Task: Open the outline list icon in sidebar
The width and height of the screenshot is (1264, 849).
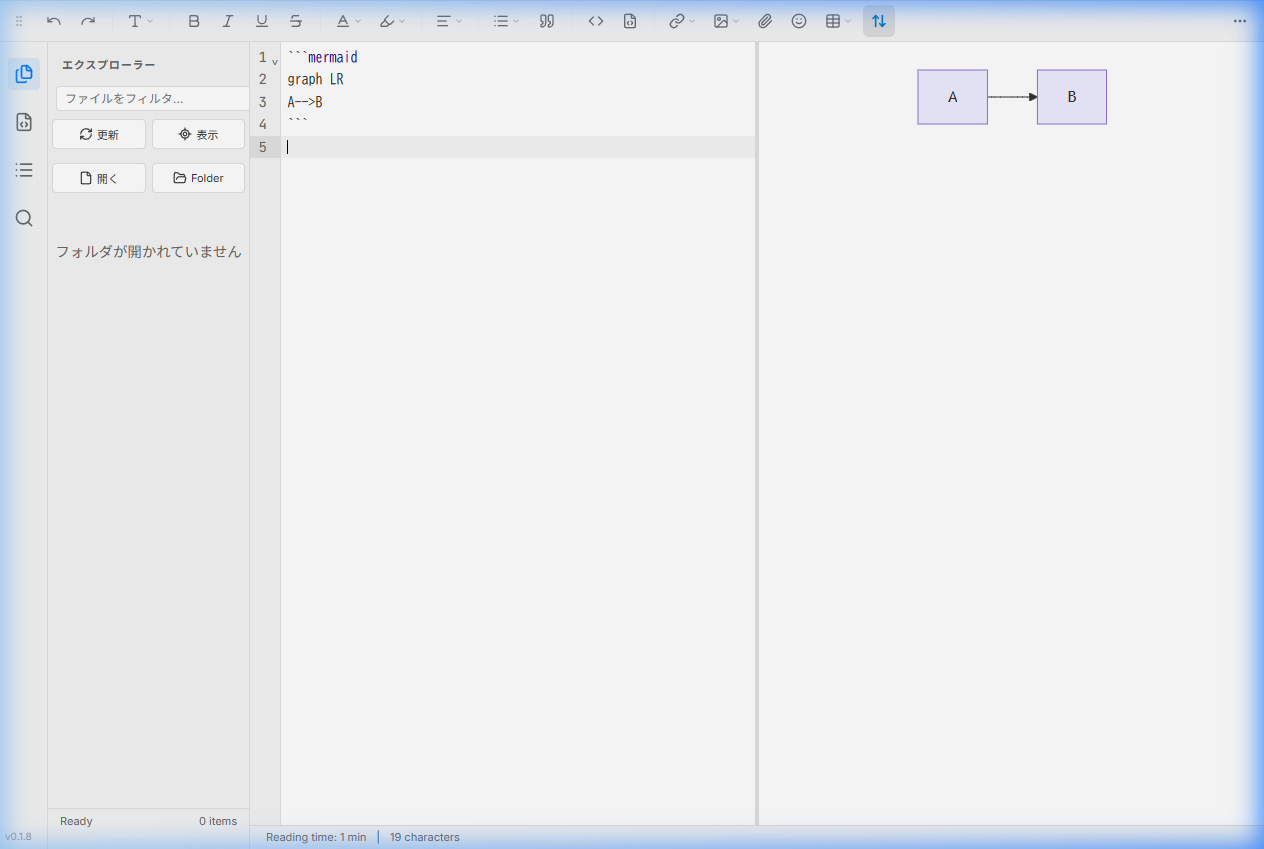Action: [x=24, y=170]
